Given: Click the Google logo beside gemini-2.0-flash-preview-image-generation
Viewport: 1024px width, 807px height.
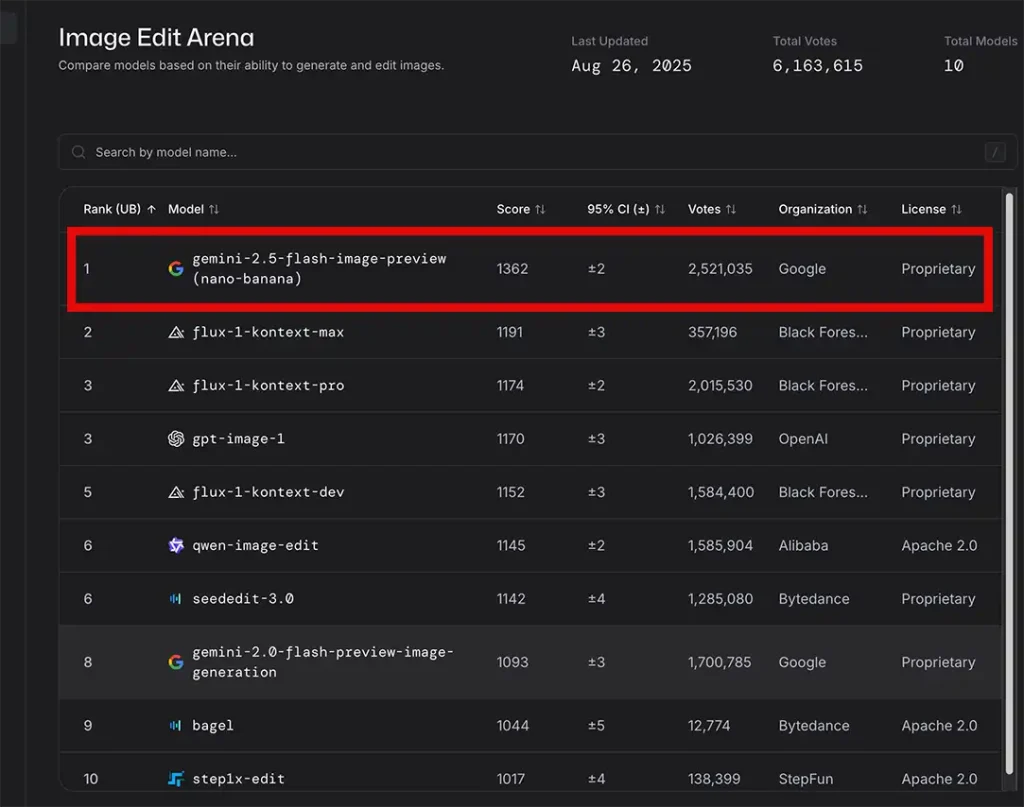Looking at the screenshot, I should tap(176, 662).
